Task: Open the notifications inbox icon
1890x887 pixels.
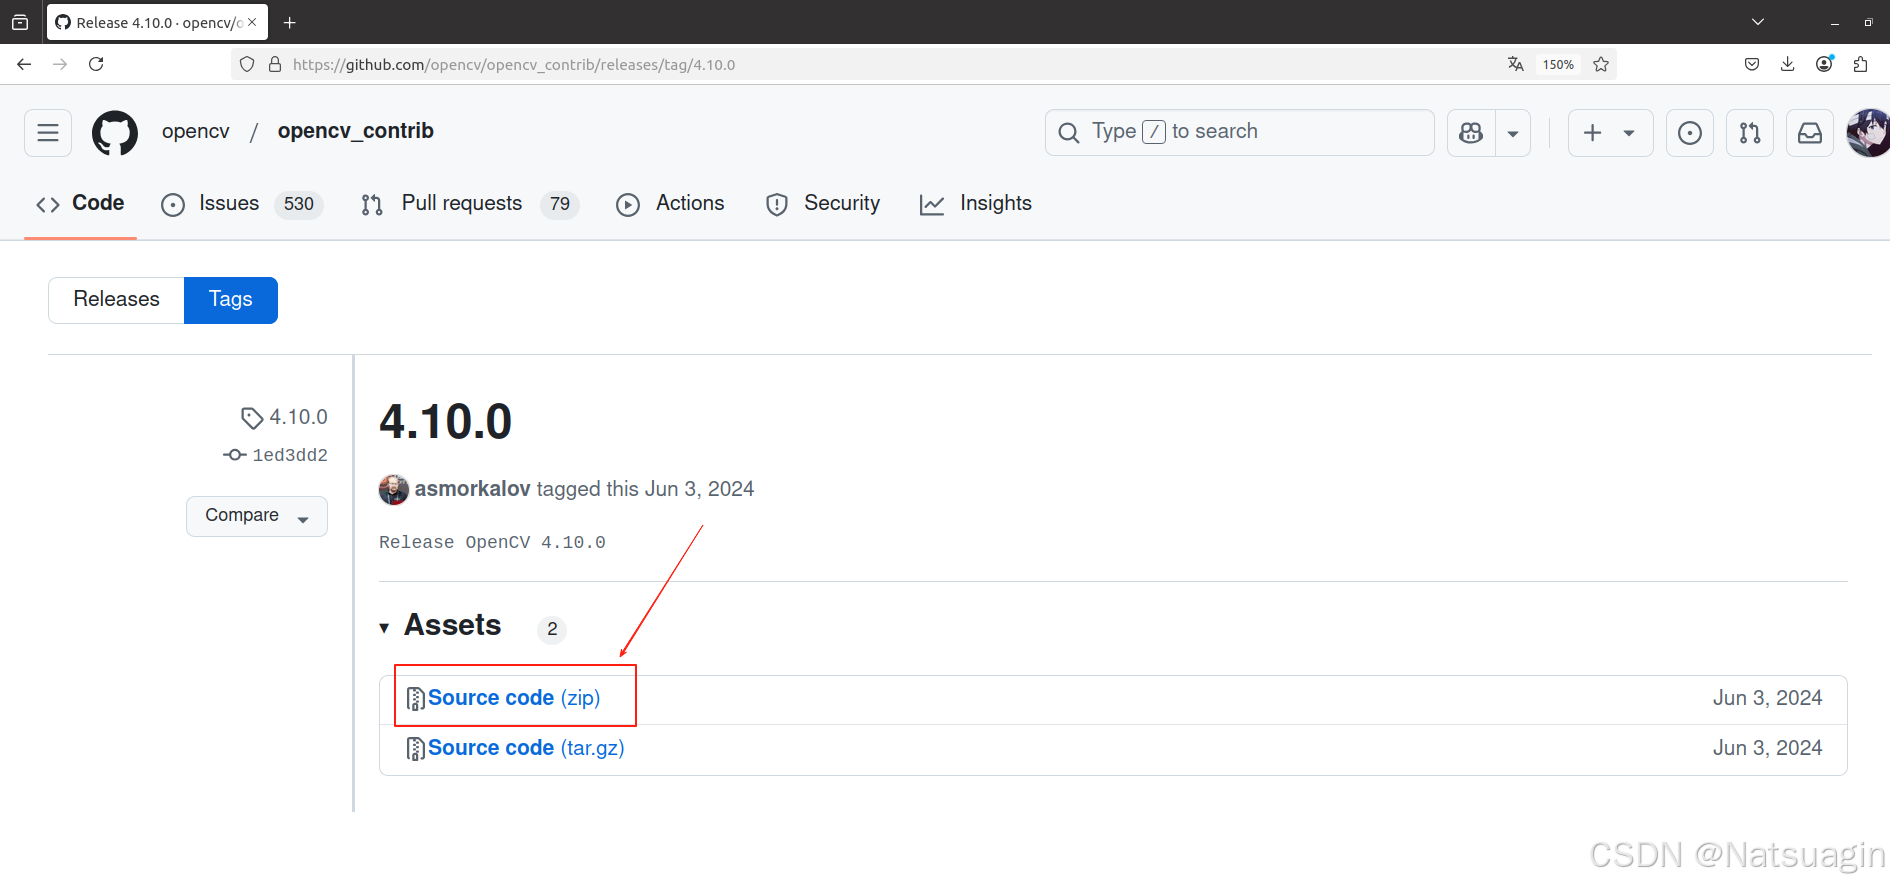Action: tap(1810, 133)
